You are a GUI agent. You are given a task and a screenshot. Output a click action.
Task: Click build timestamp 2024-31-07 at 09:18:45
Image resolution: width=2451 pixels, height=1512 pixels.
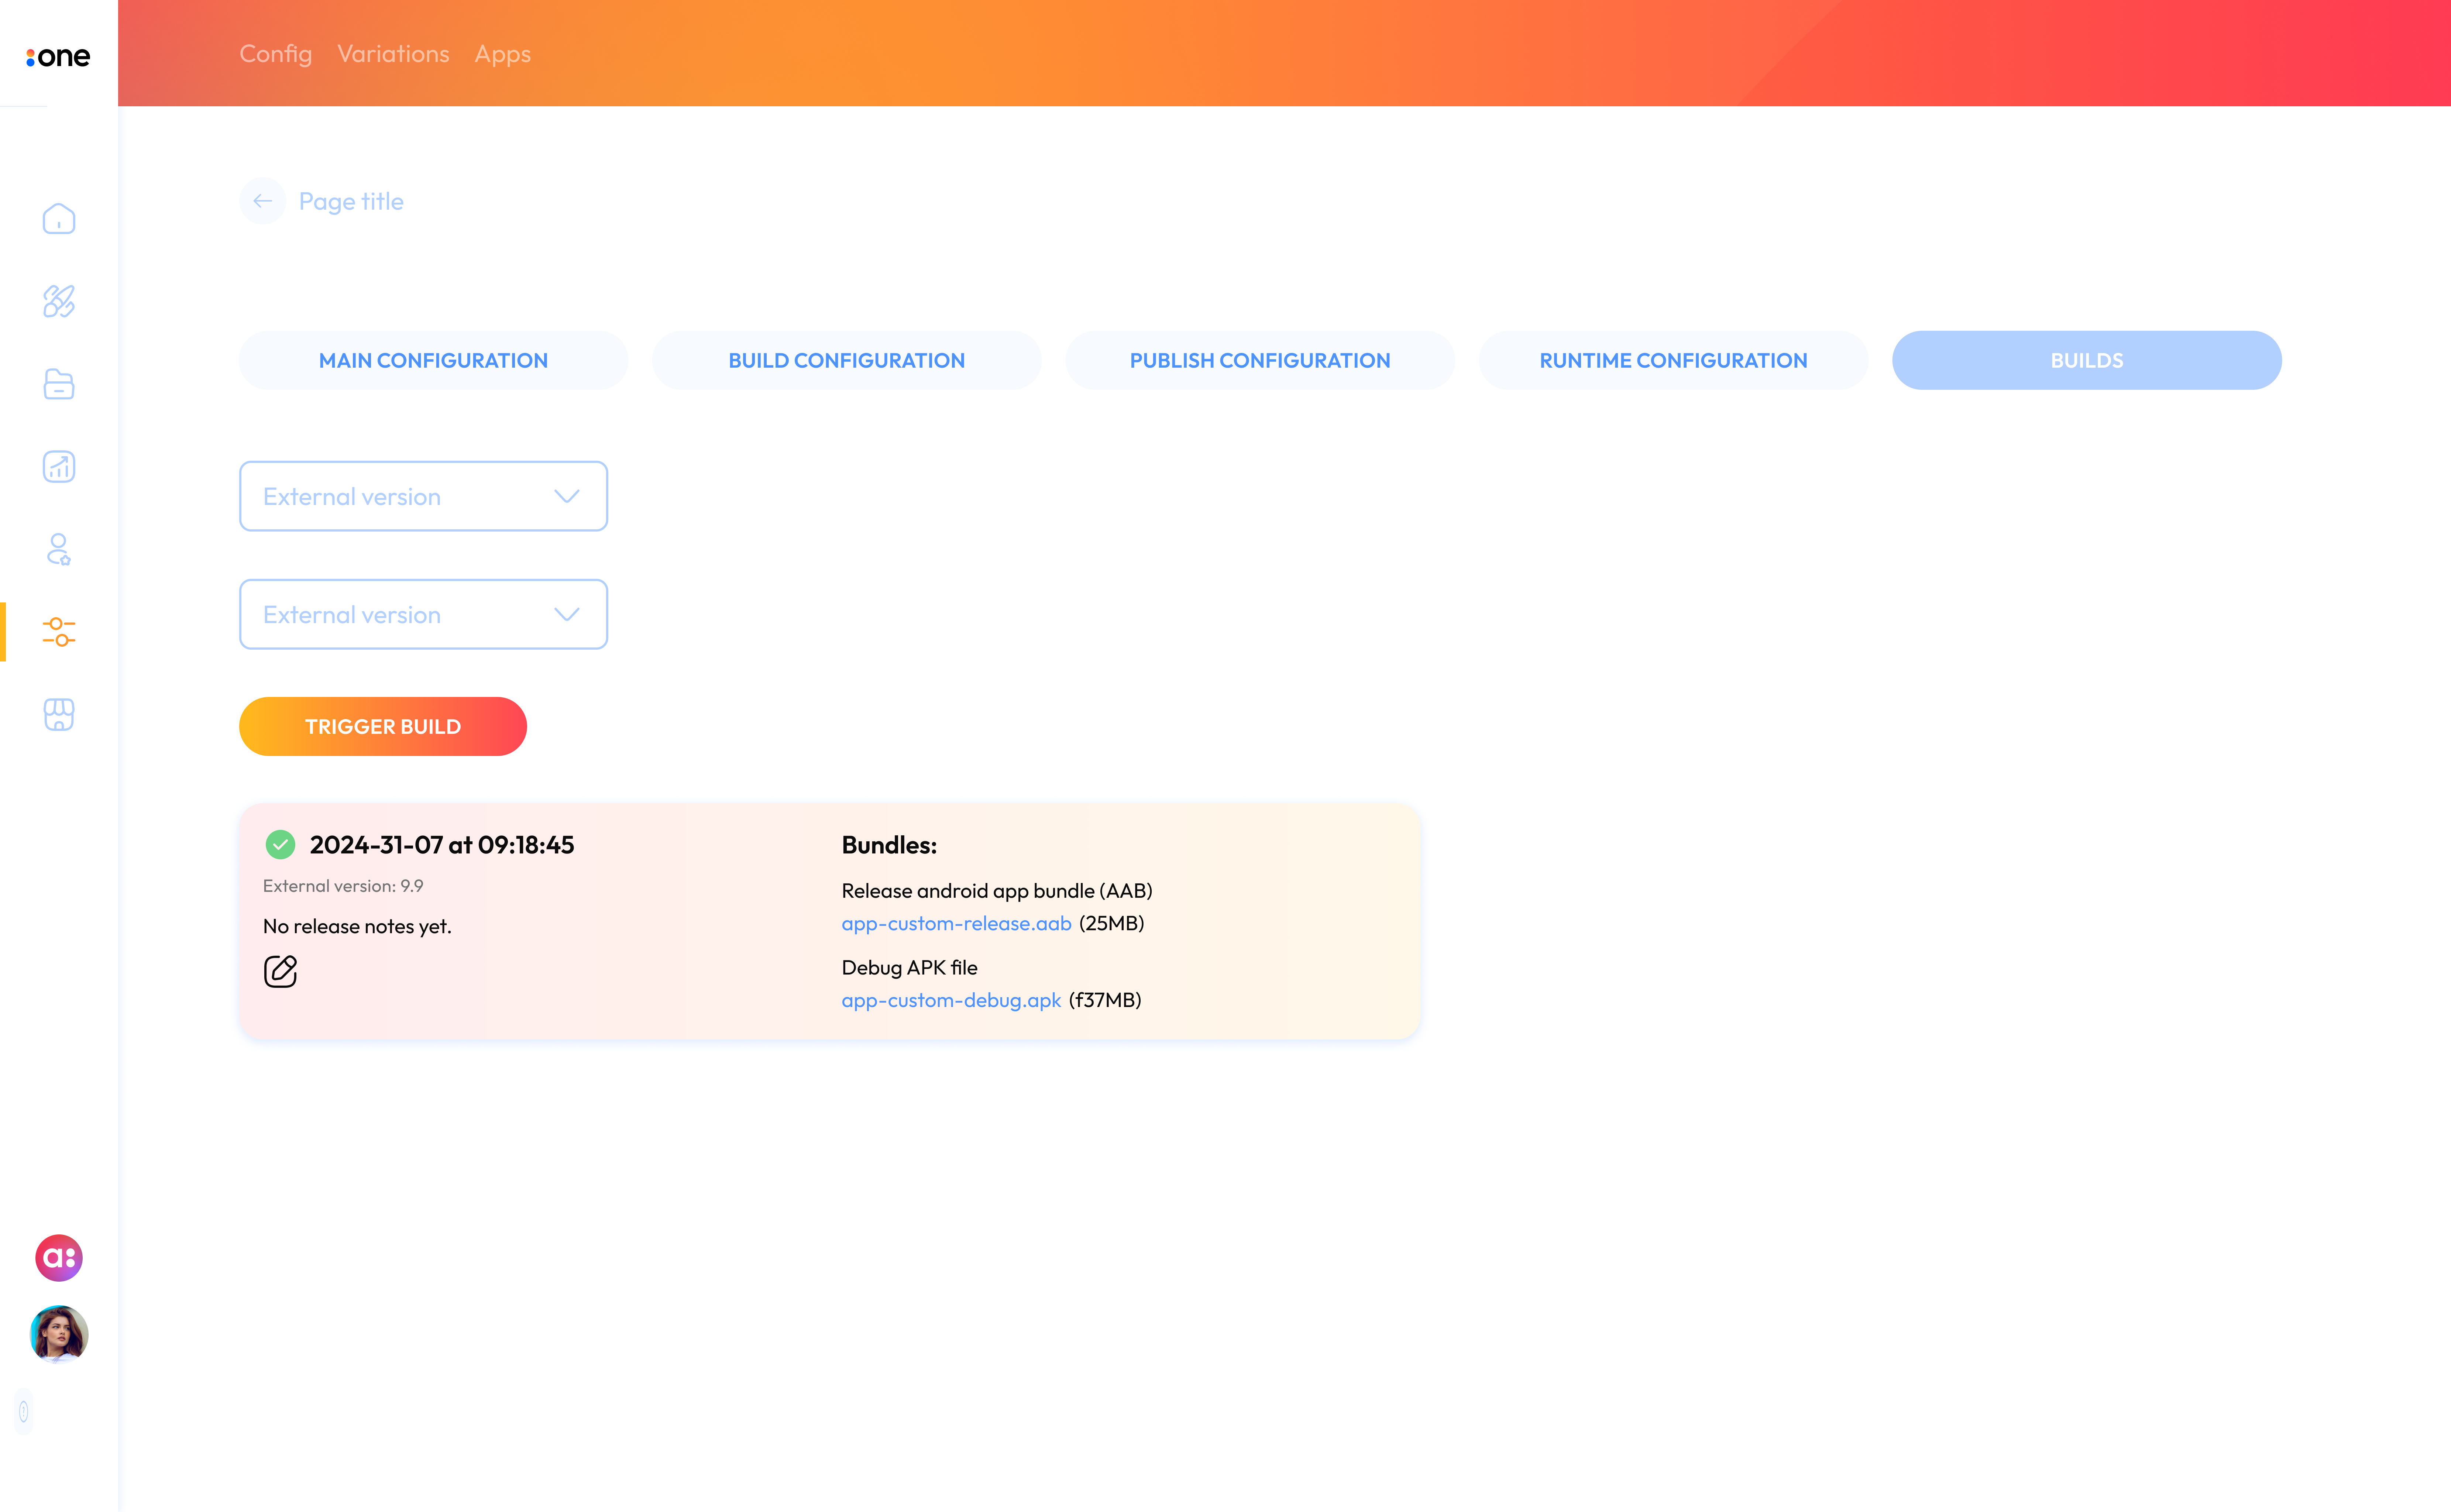(442, 845)
